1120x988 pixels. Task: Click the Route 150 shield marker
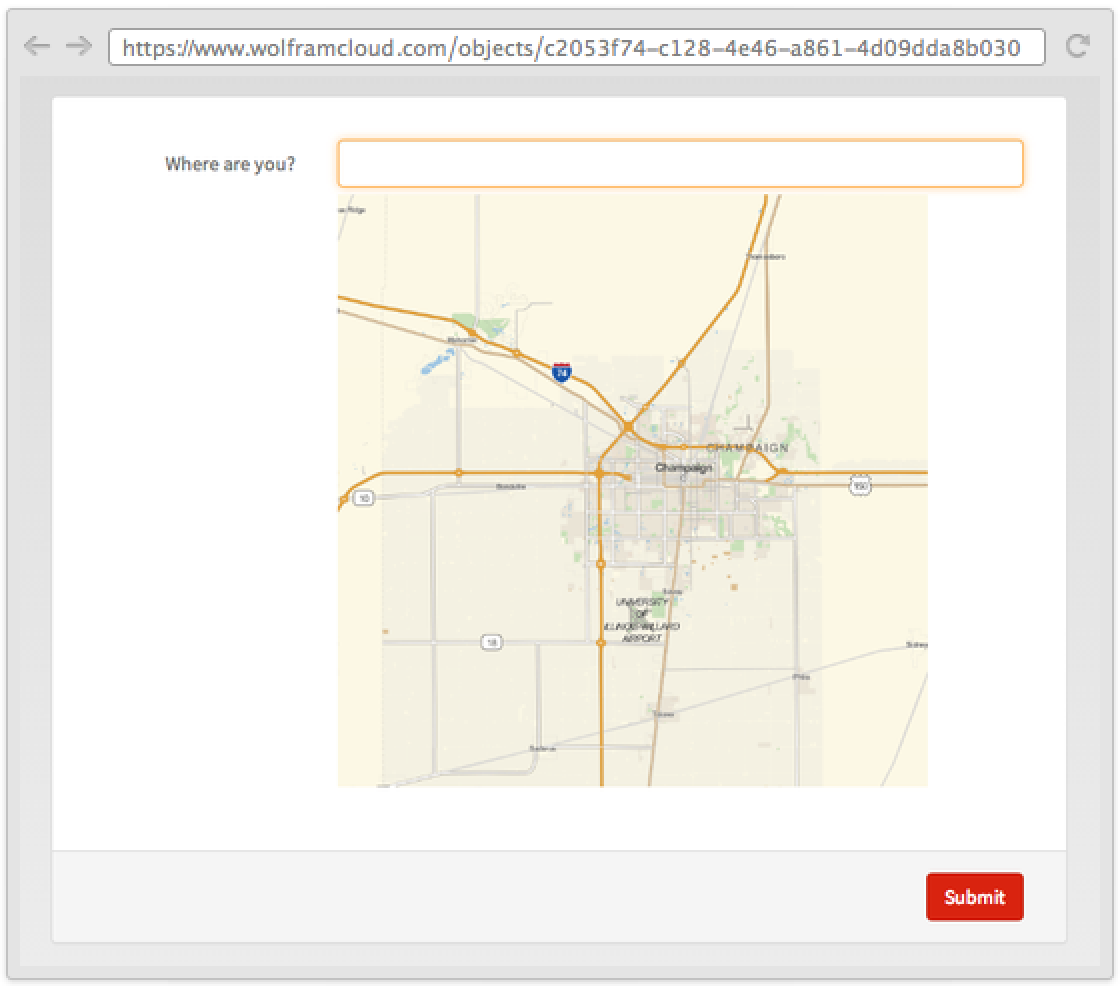(x=860, y=485)
